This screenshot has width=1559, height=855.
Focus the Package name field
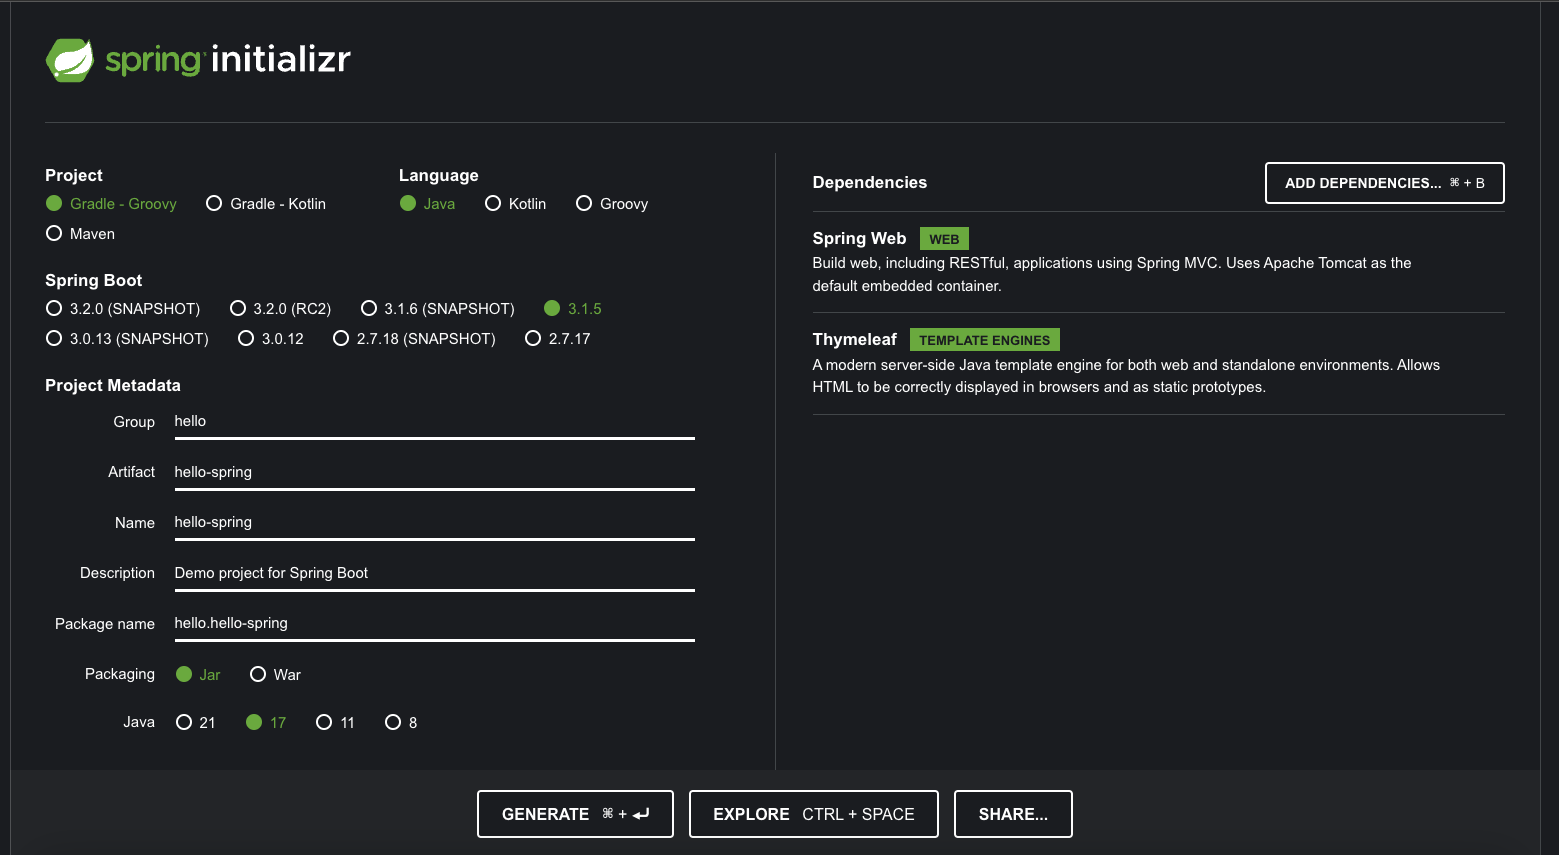click(434, 623)
